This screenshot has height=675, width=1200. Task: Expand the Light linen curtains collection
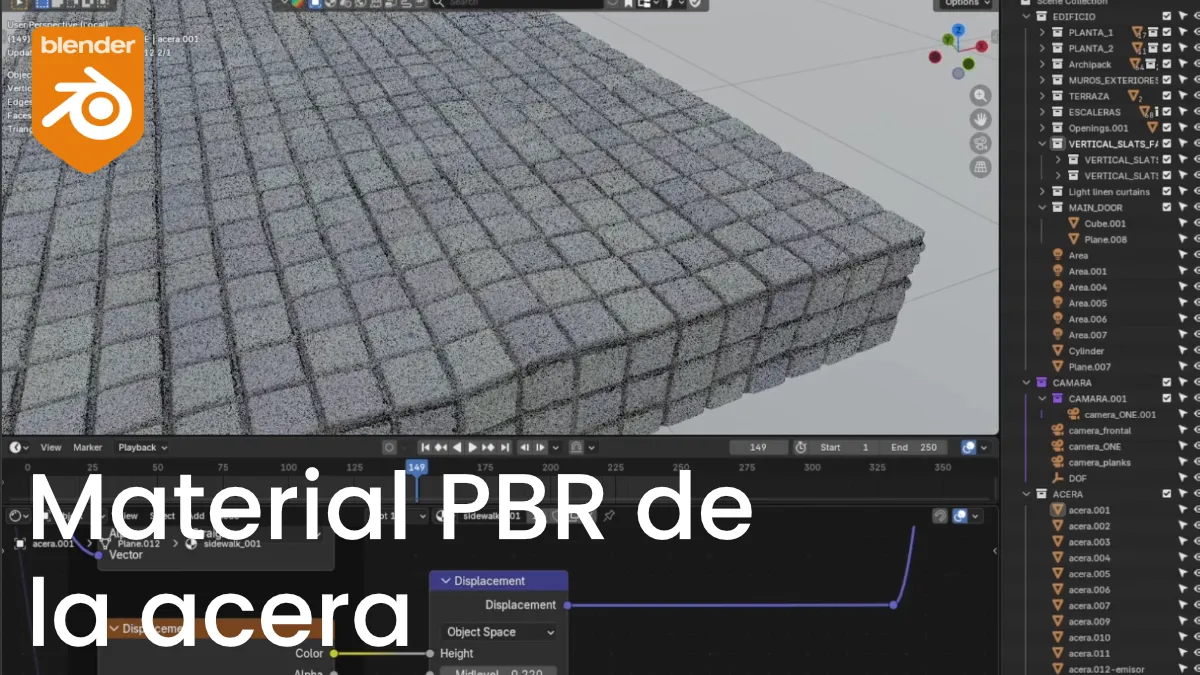click(x=1042, y=191)
